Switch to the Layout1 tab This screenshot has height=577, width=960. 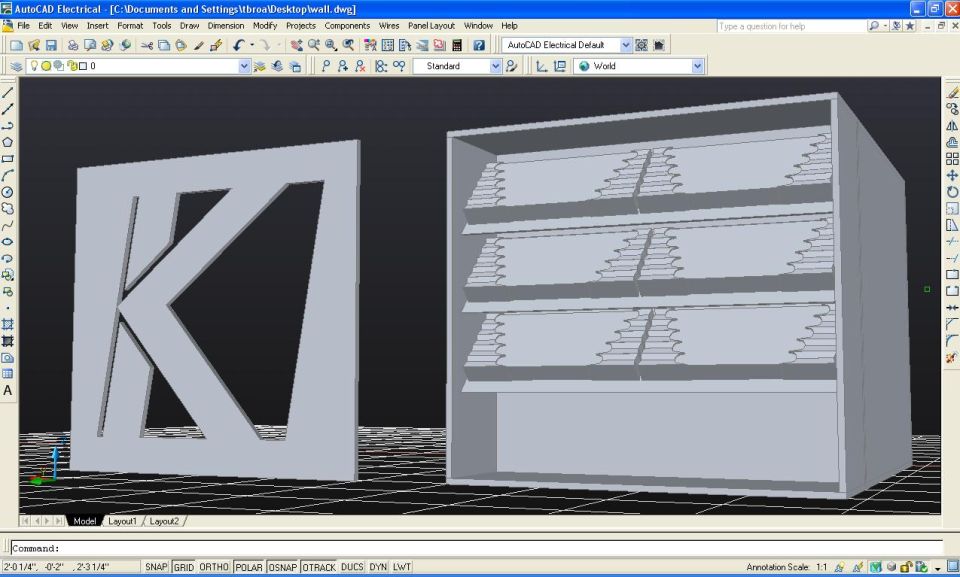[x=122, y=521]
